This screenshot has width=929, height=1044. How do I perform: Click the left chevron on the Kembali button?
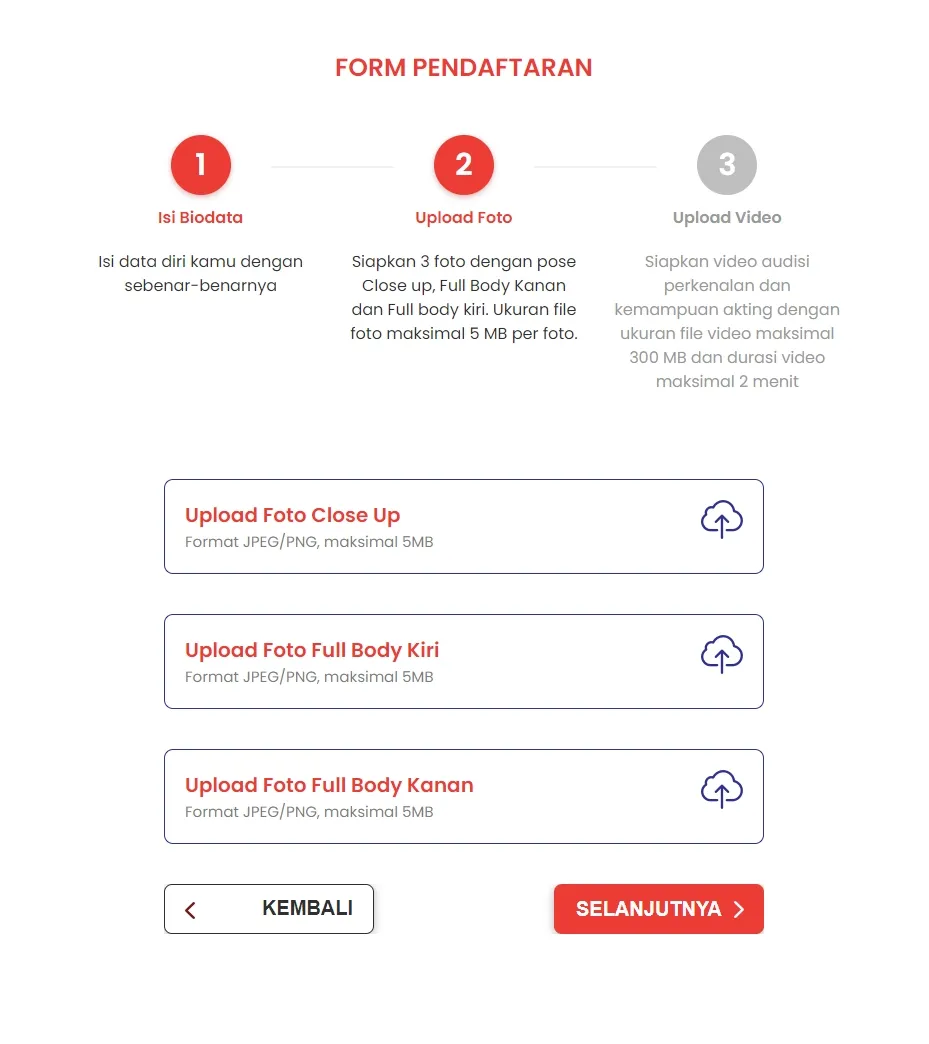click(x=191, y=910)
